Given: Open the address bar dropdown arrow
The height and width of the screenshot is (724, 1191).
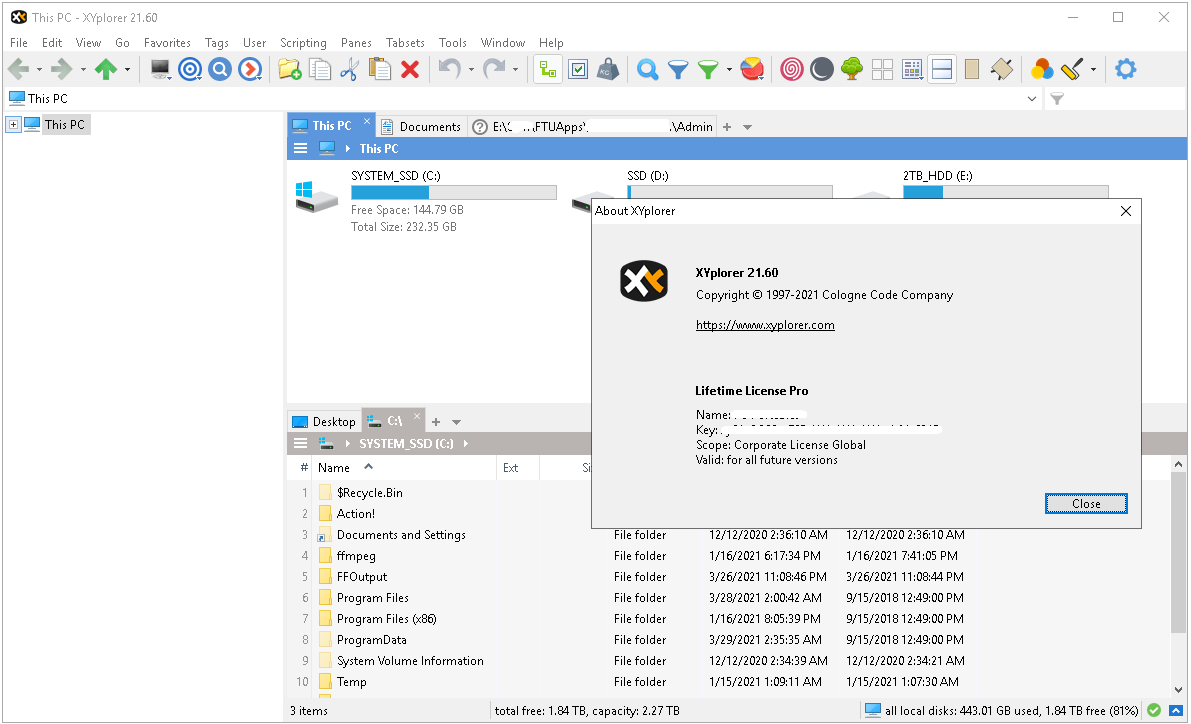Looking at the screenshot, I should [1031, 98].
